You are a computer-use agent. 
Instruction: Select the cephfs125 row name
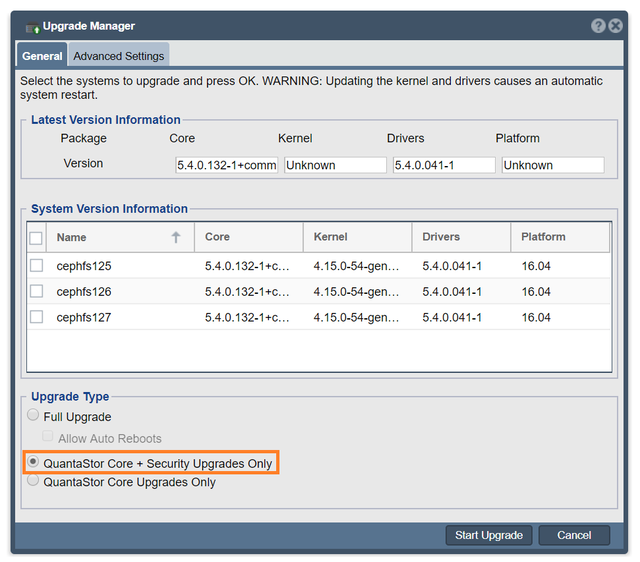[84, 266]
